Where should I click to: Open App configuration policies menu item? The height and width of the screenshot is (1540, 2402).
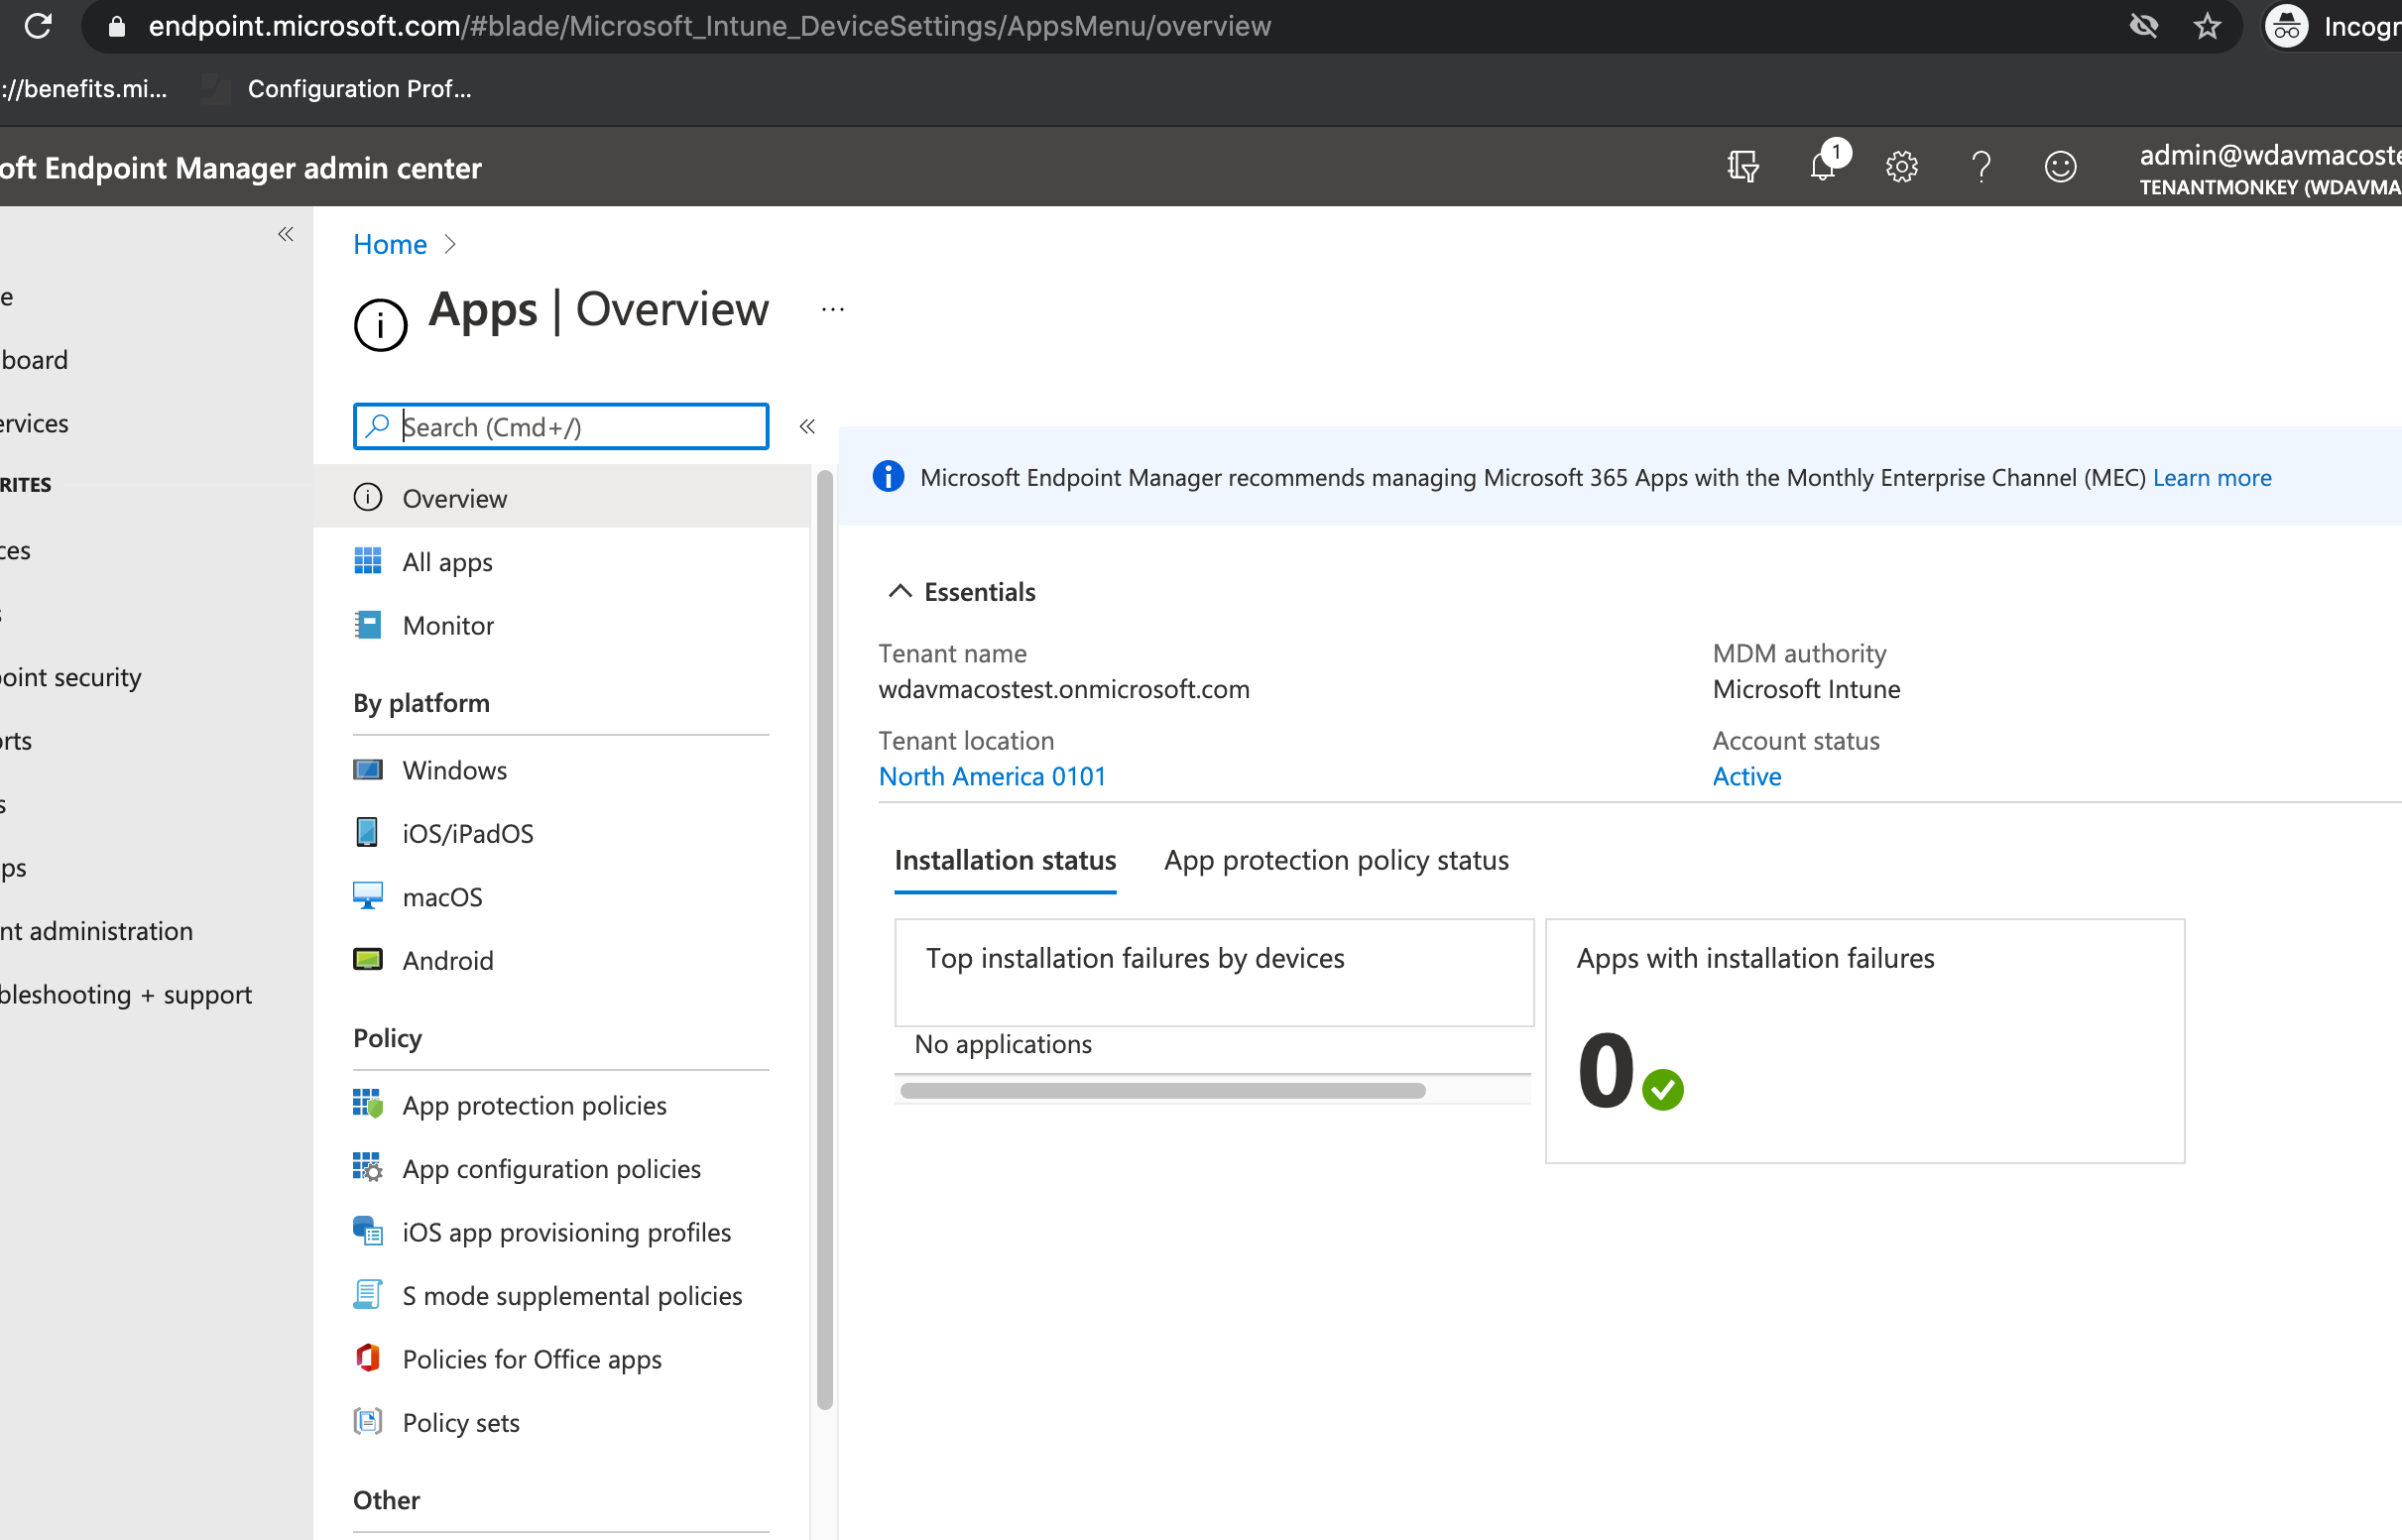pos(562,1168)
